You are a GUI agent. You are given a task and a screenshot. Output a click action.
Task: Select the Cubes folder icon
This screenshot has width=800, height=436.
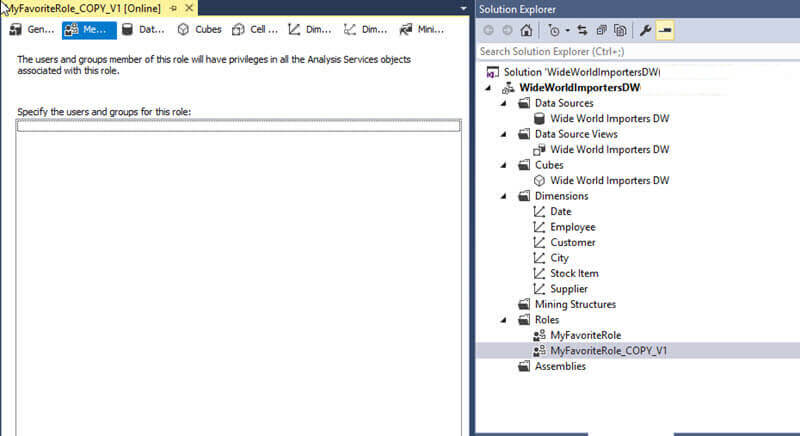(x=524, y=165)
